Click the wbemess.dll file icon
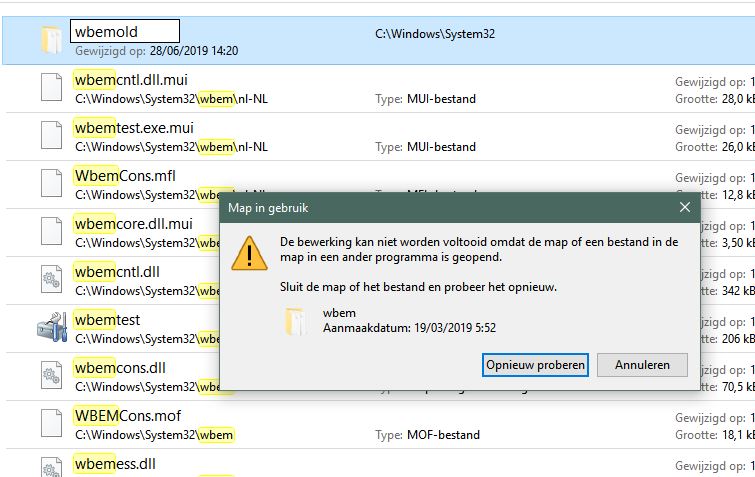Screen dimensions: 755x477 coord(50,466)
